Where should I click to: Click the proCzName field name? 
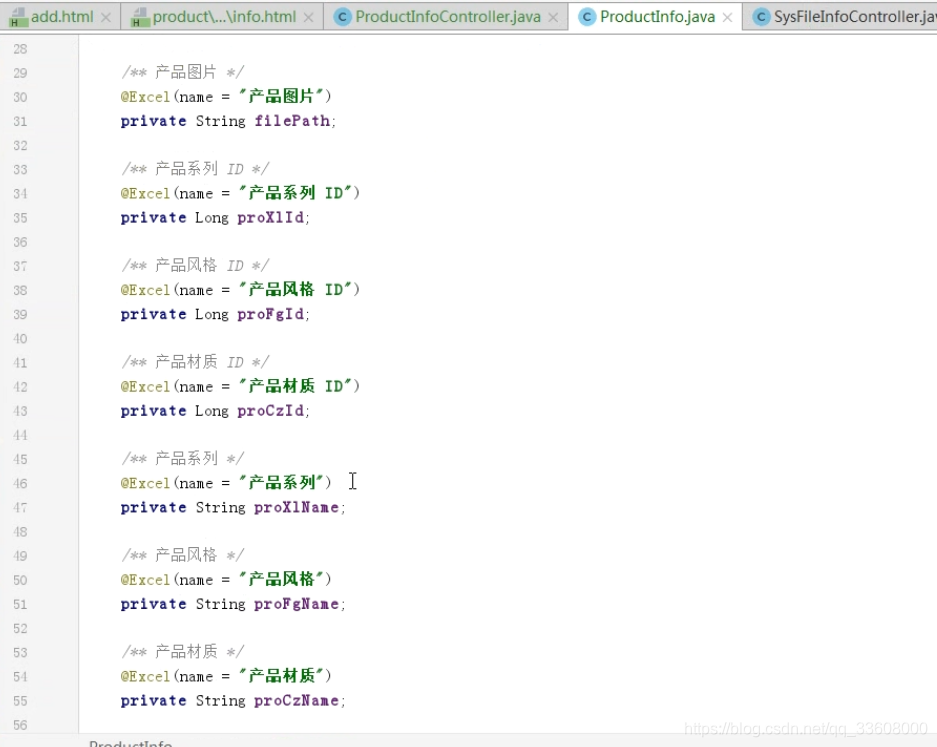296,701
